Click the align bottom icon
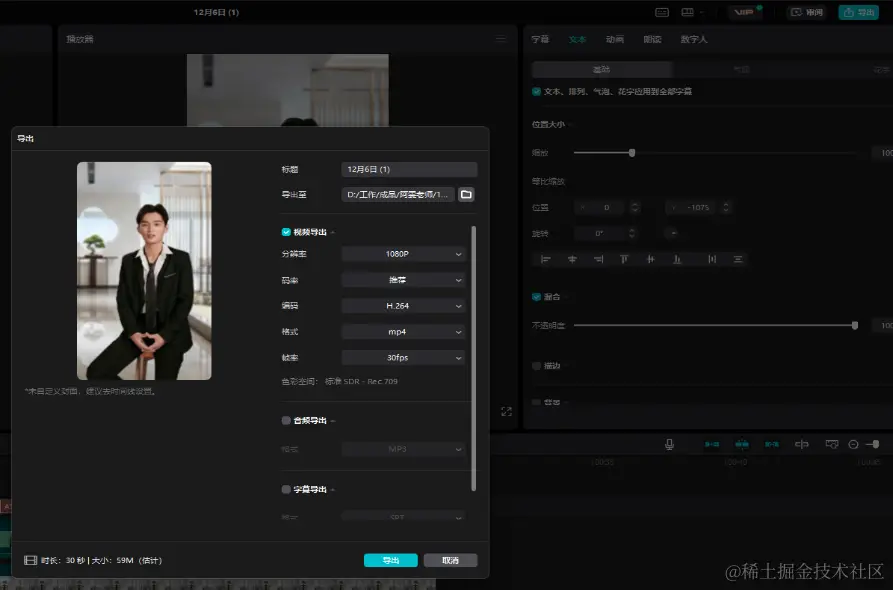893x590 pixels. [677, 259]
